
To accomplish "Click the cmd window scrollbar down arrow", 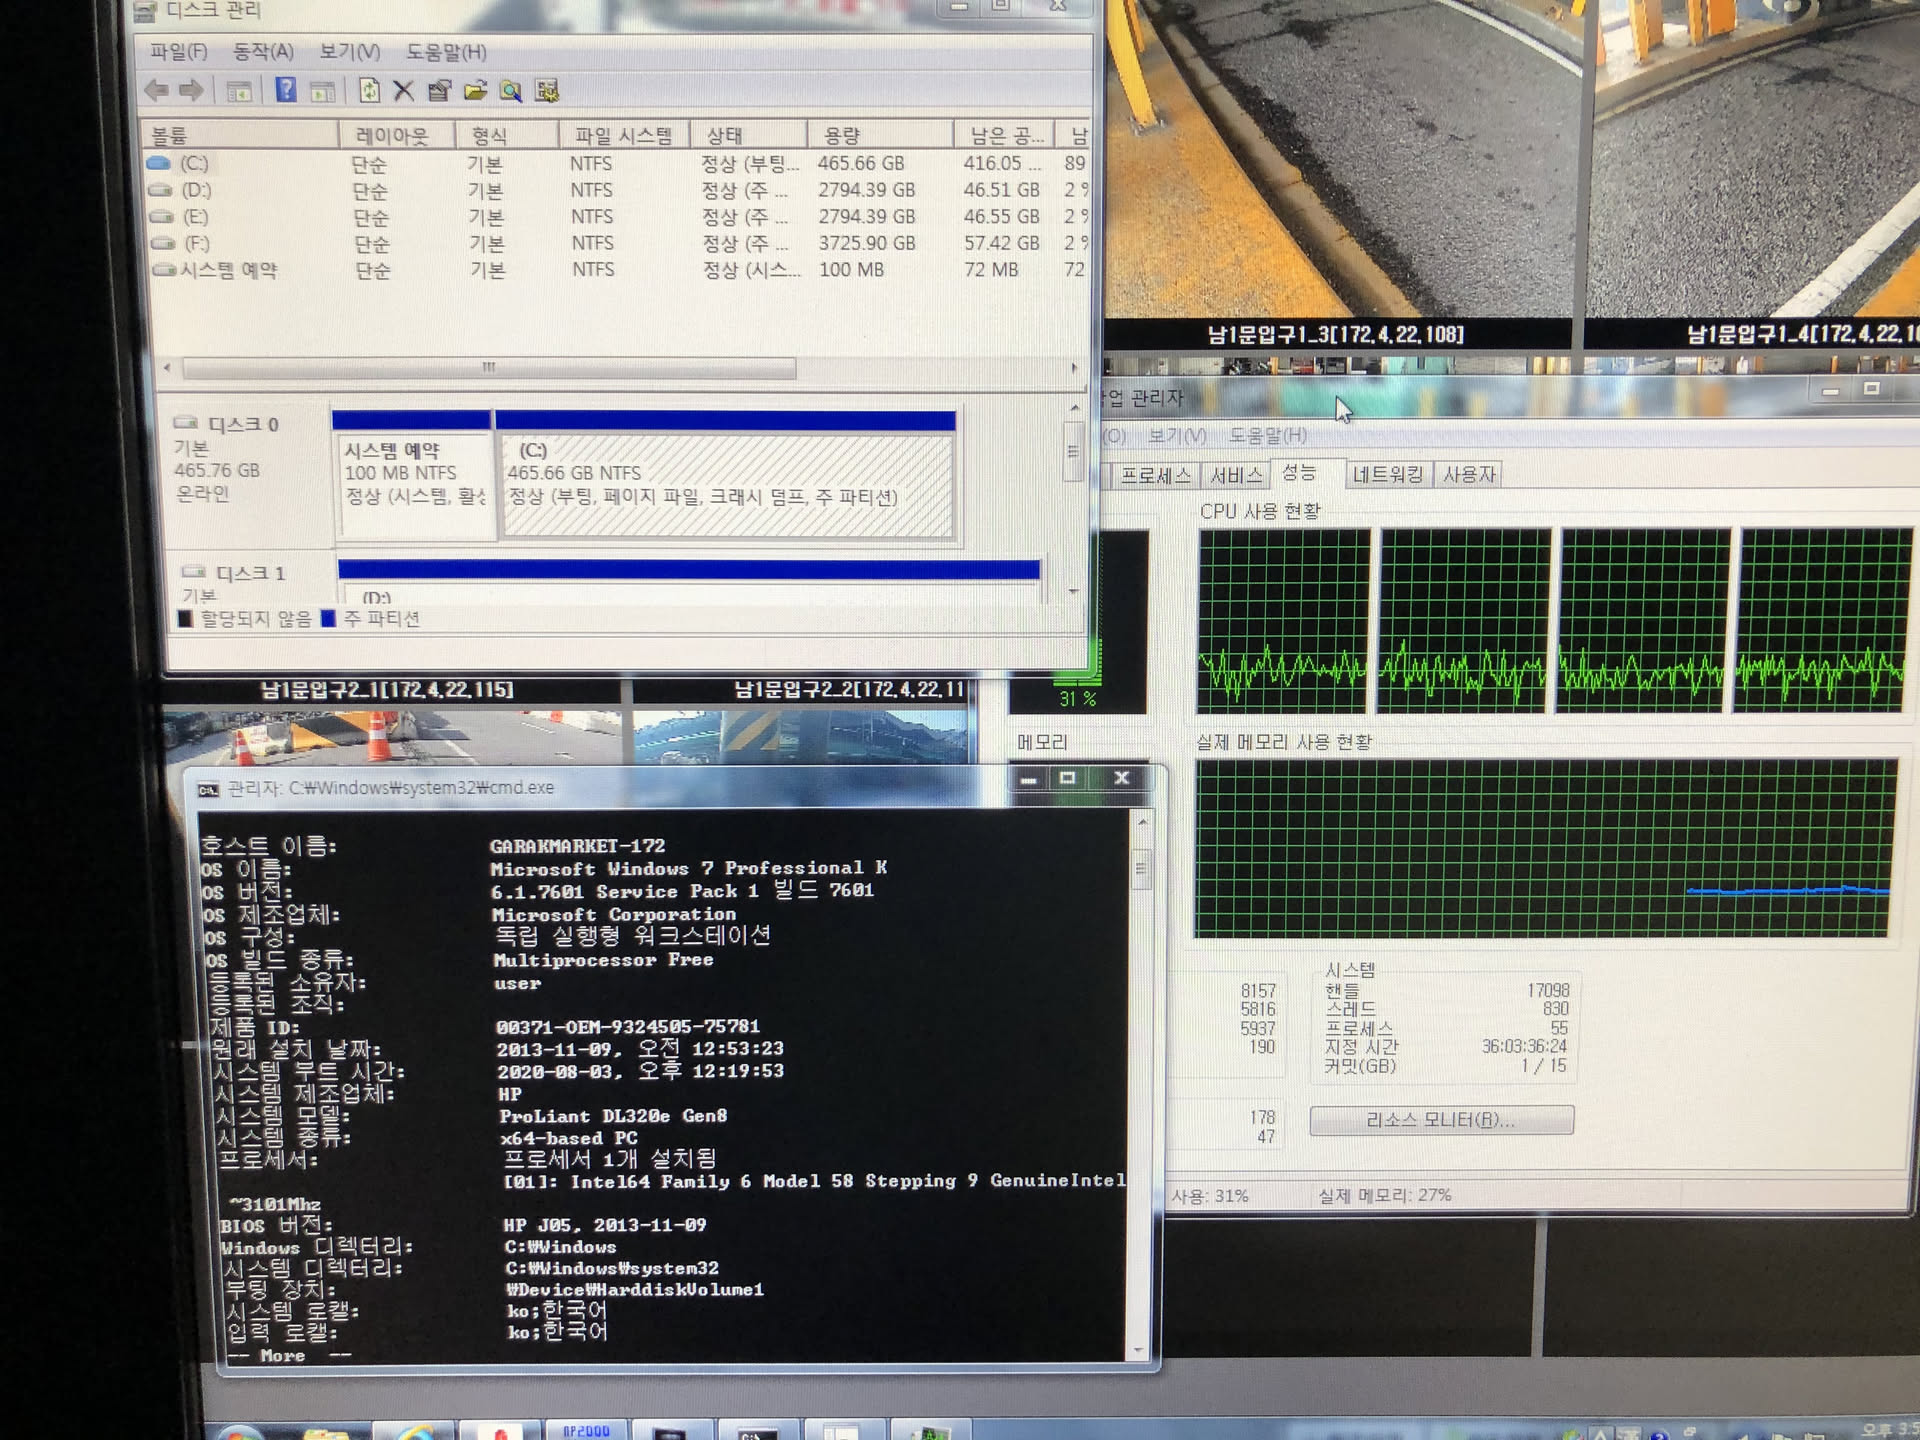I will pyautogui.click(x=1139, y=1350).
